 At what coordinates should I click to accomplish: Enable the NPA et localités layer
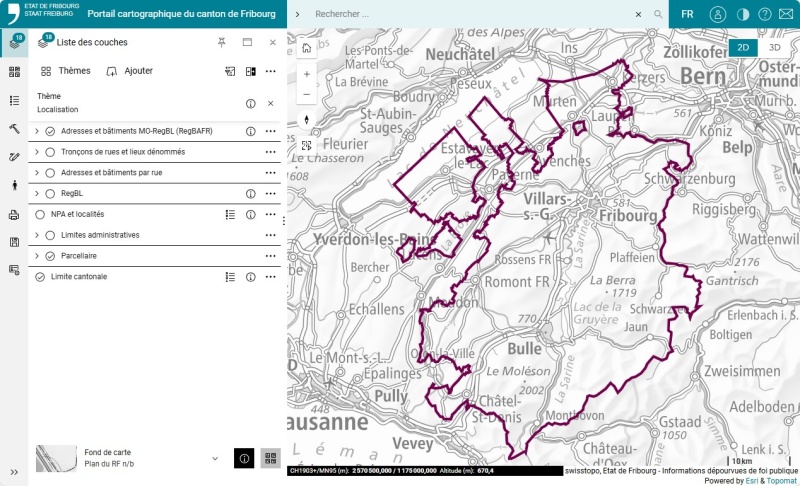click(x=40, y=214)
